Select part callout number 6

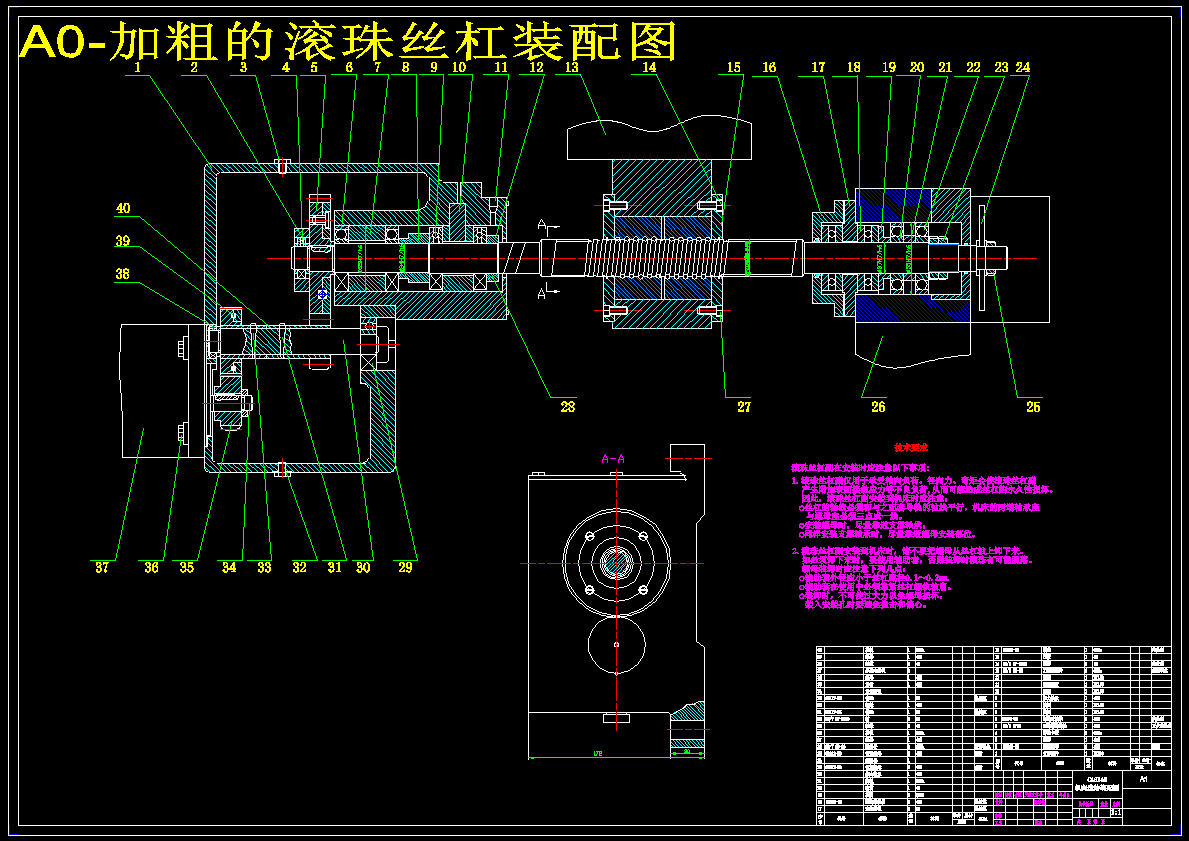[x=349, y=67]
